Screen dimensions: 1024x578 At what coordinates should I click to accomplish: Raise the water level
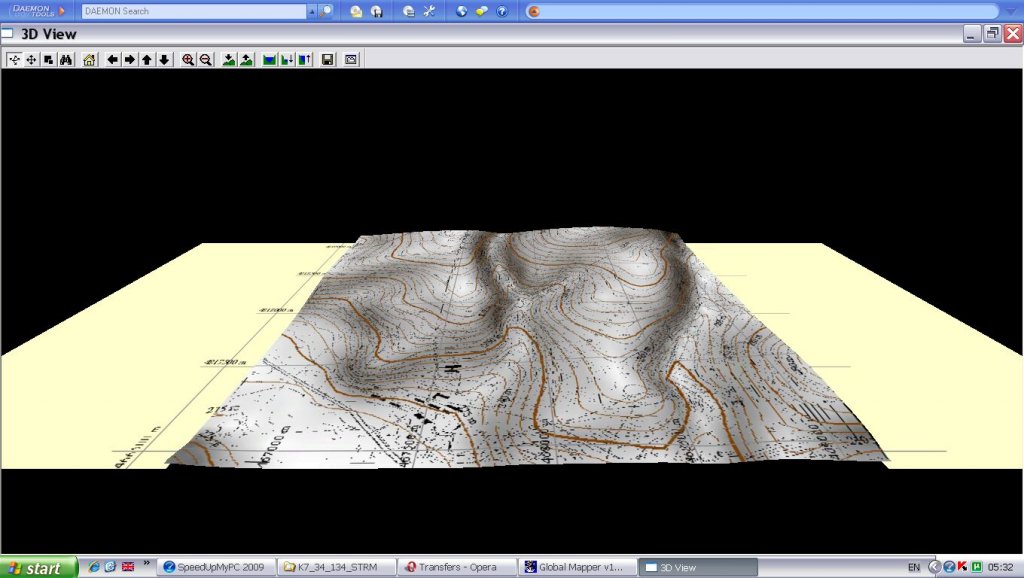(x=305, y=60)
